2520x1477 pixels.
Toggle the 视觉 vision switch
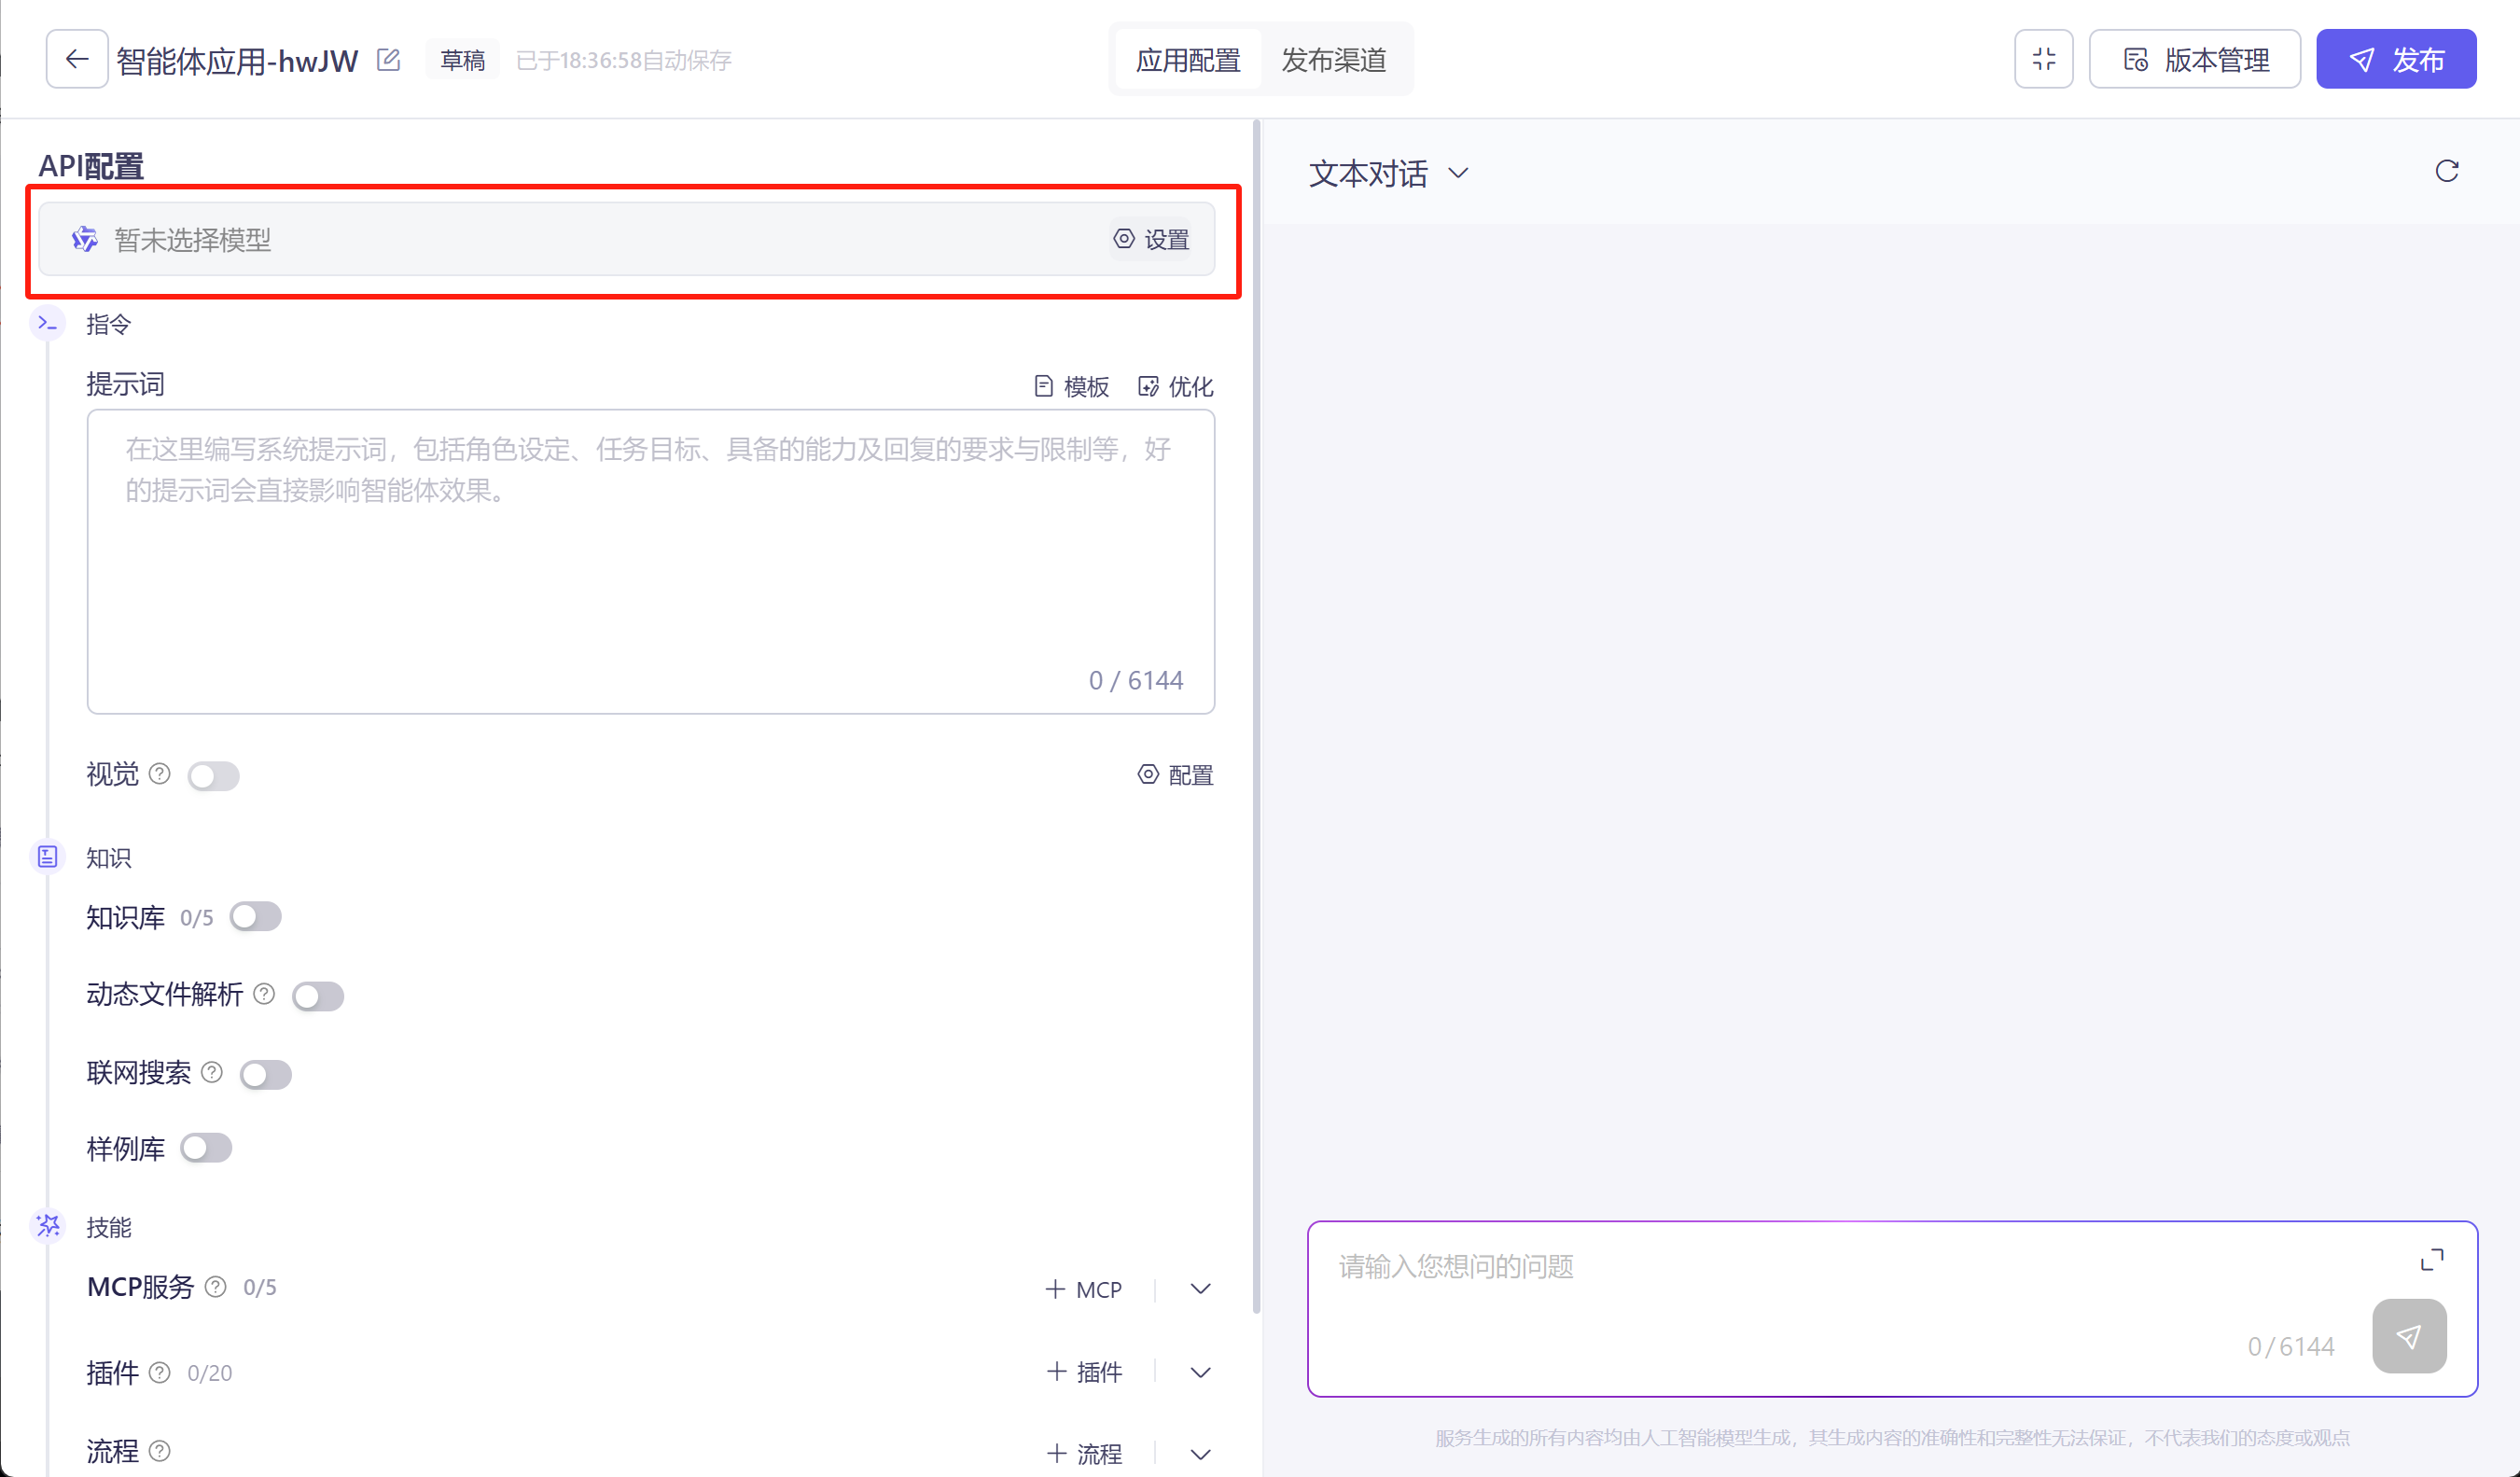[213, 775]
